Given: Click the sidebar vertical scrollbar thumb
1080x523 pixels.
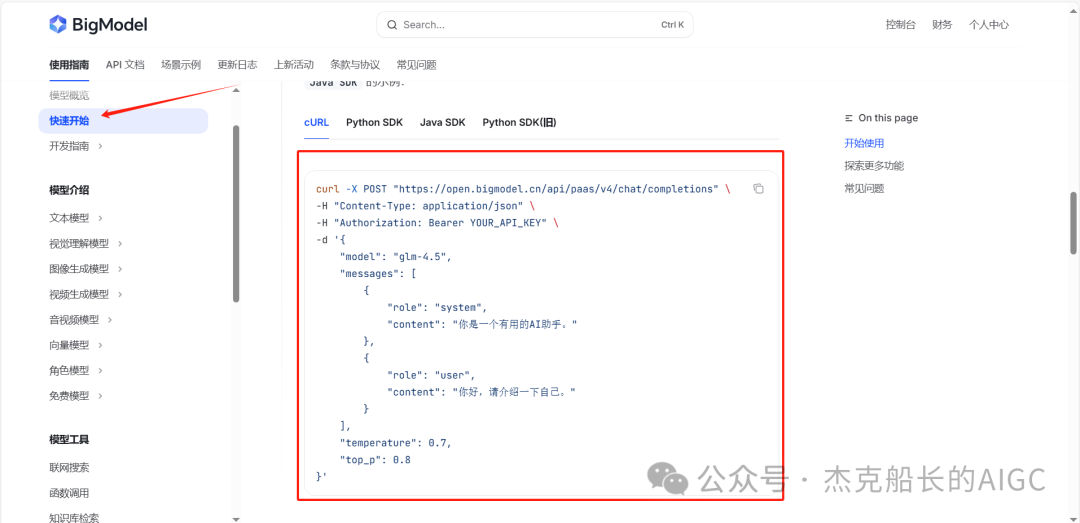Looking at the screenshot, I should 236,214.
